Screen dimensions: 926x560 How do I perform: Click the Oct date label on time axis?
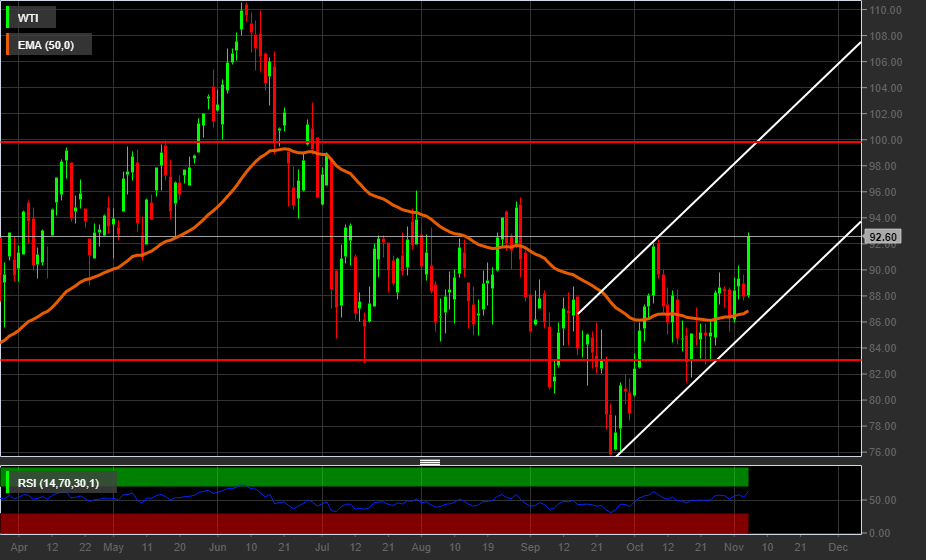[x=635, y=547]
